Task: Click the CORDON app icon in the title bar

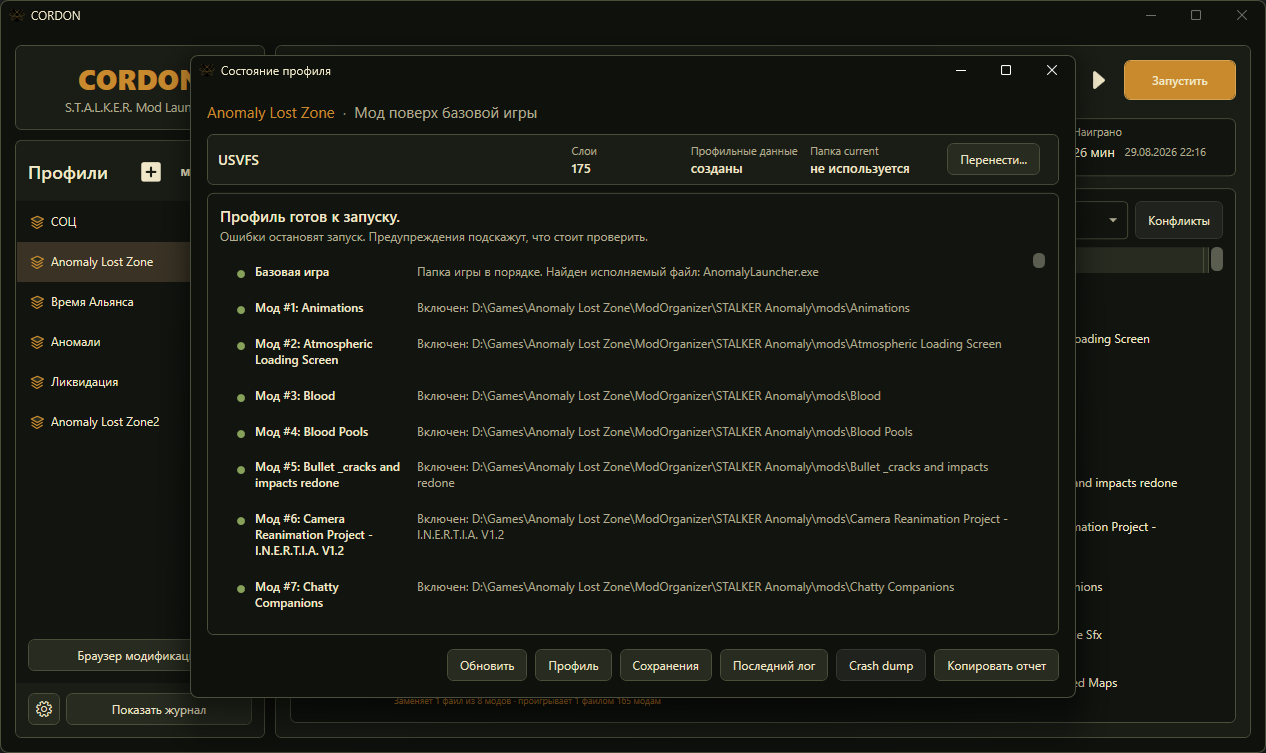Action: coord(16,15)
